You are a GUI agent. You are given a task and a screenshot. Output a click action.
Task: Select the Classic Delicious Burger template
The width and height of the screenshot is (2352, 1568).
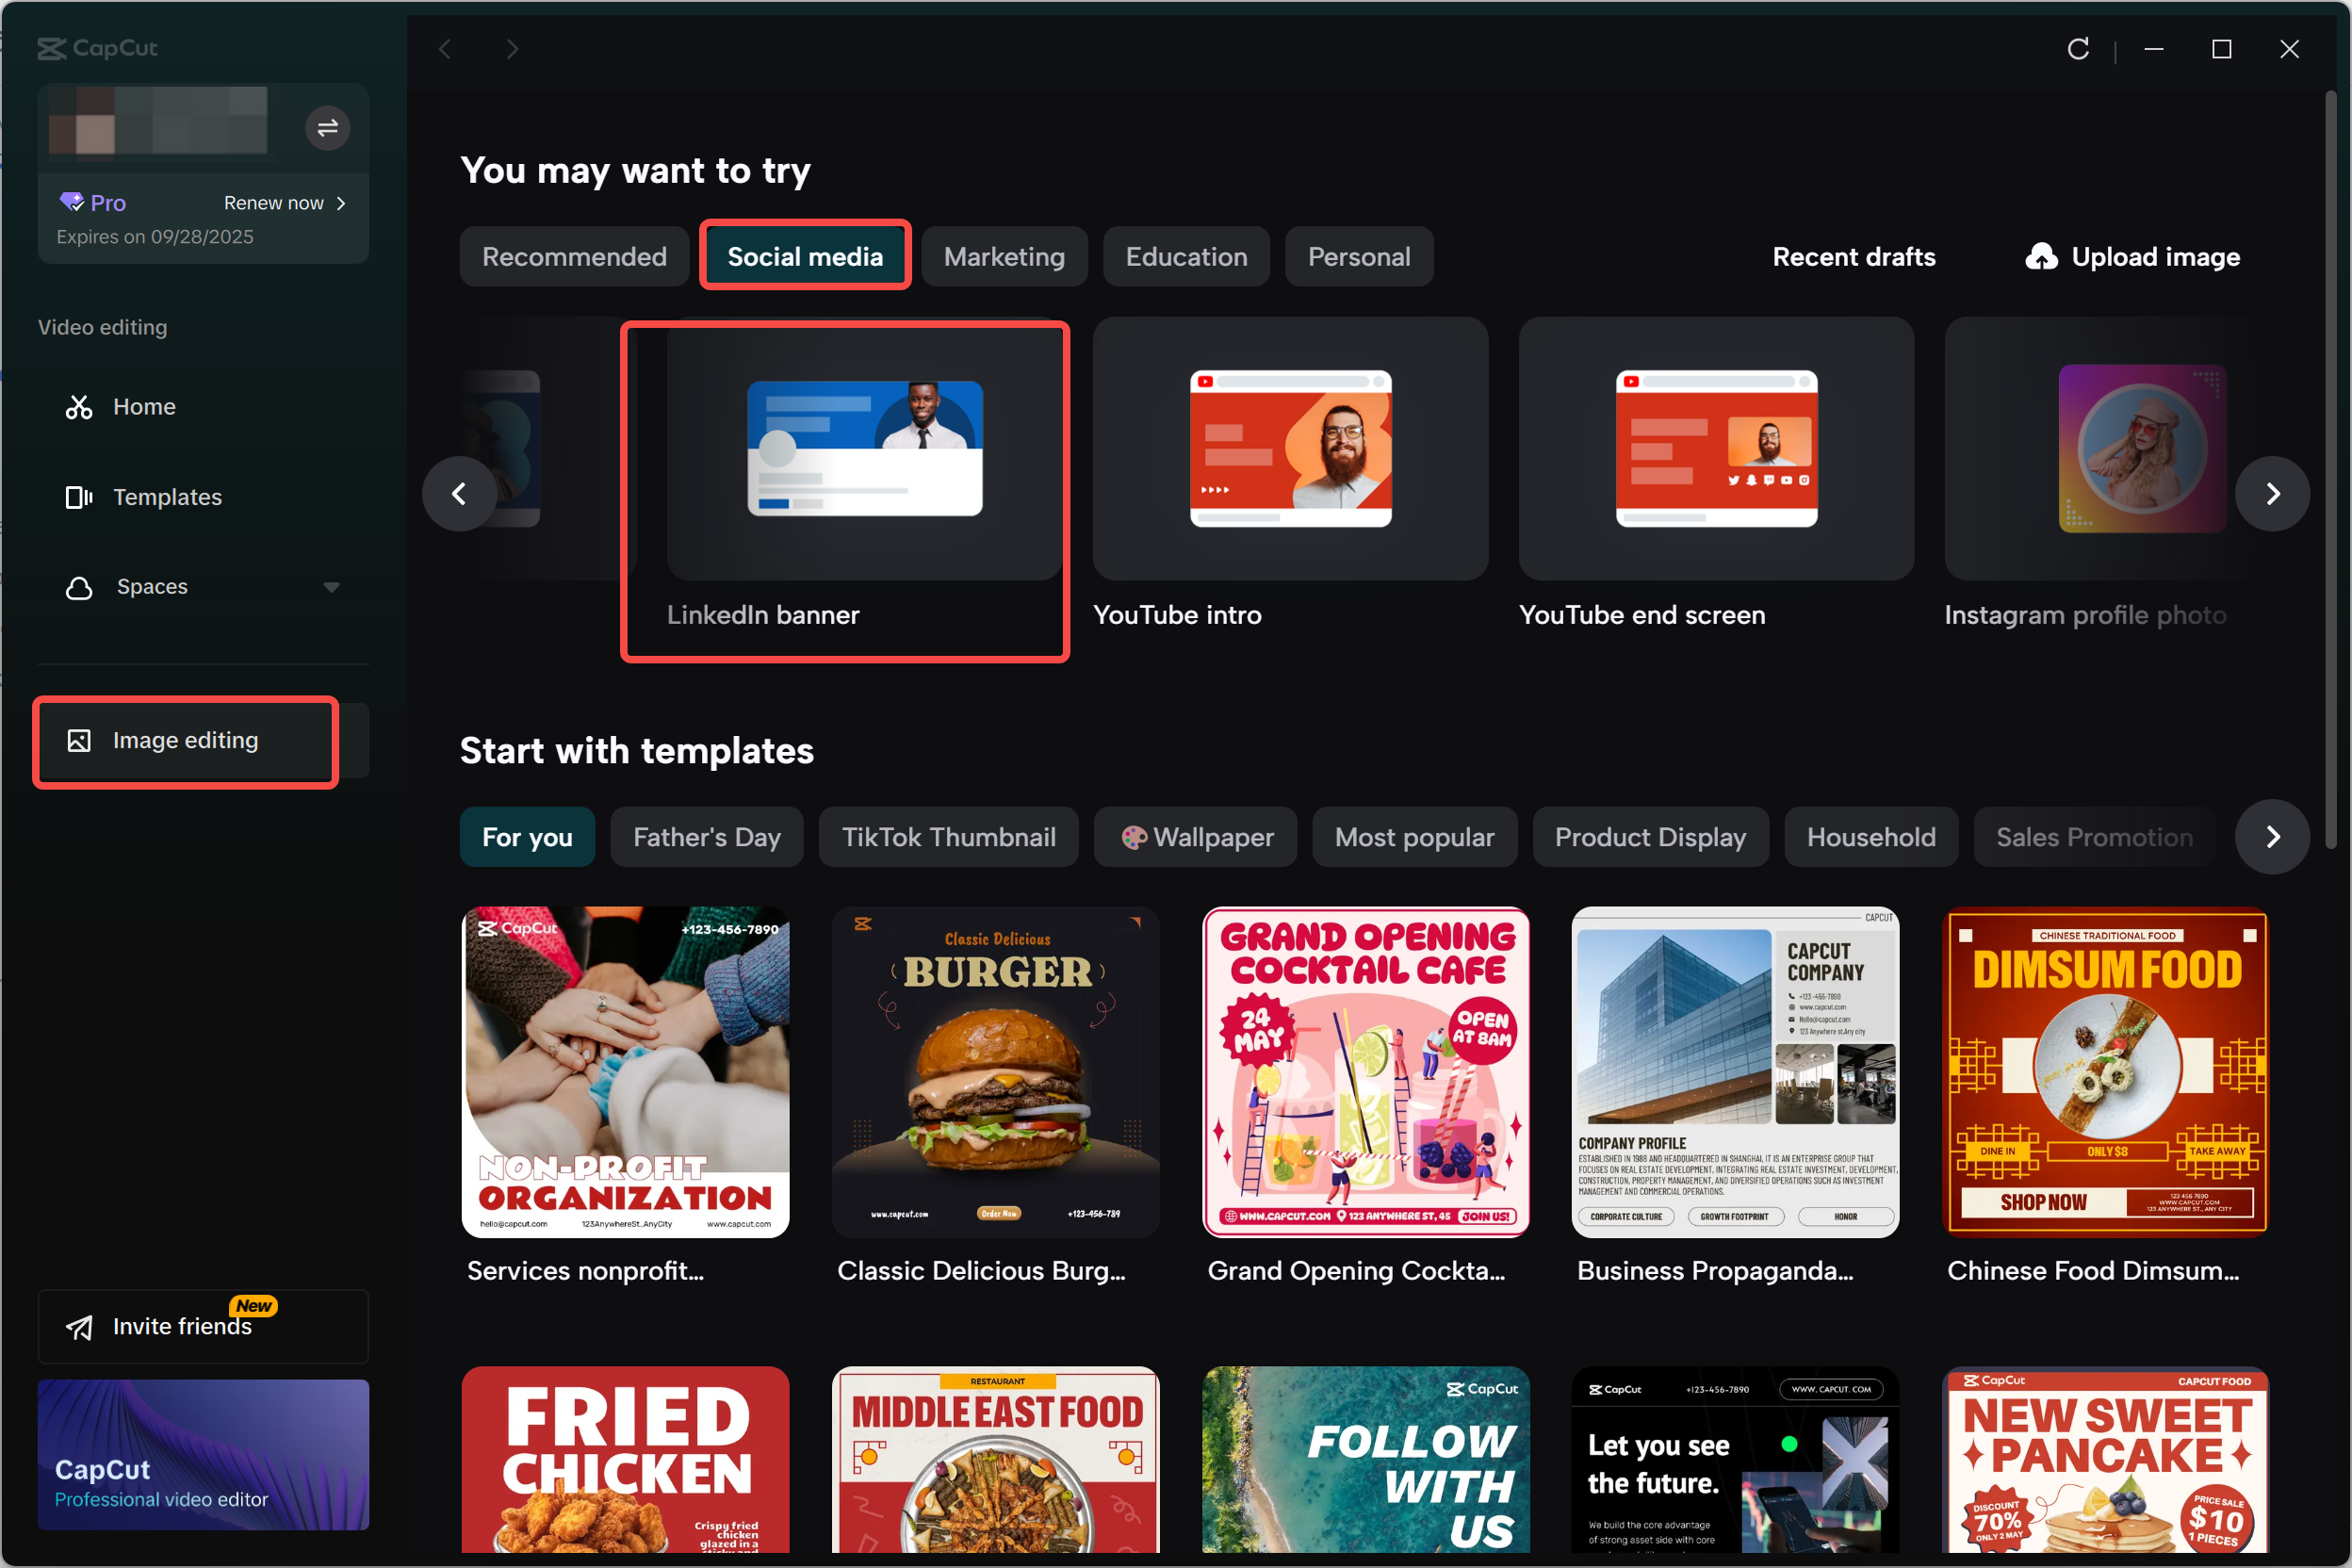tap(995, 1072)
